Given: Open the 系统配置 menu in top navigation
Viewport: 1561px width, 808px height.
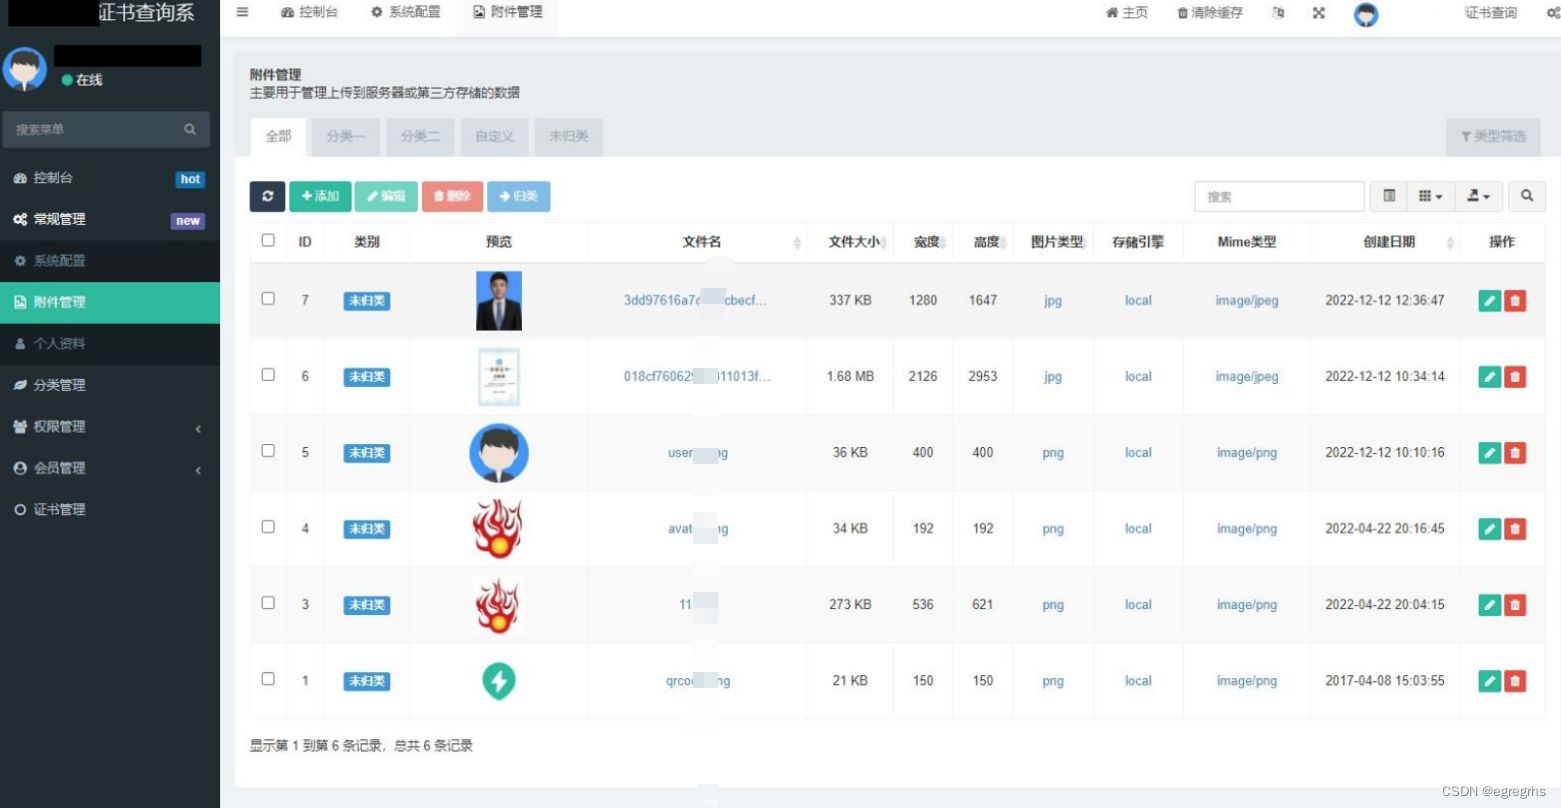Looking at the screenshot, I should (405, 13).
